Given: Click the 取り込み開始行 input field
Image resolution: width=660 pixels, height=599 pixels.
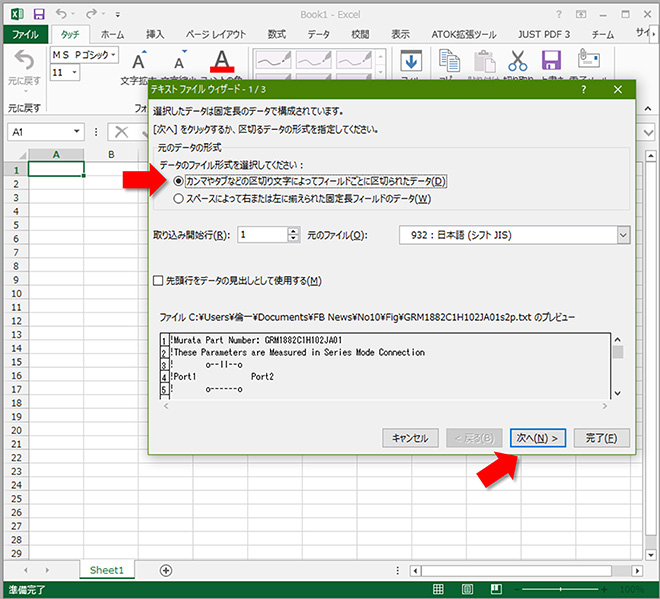Looking at the screenshot, I should 263,234.
